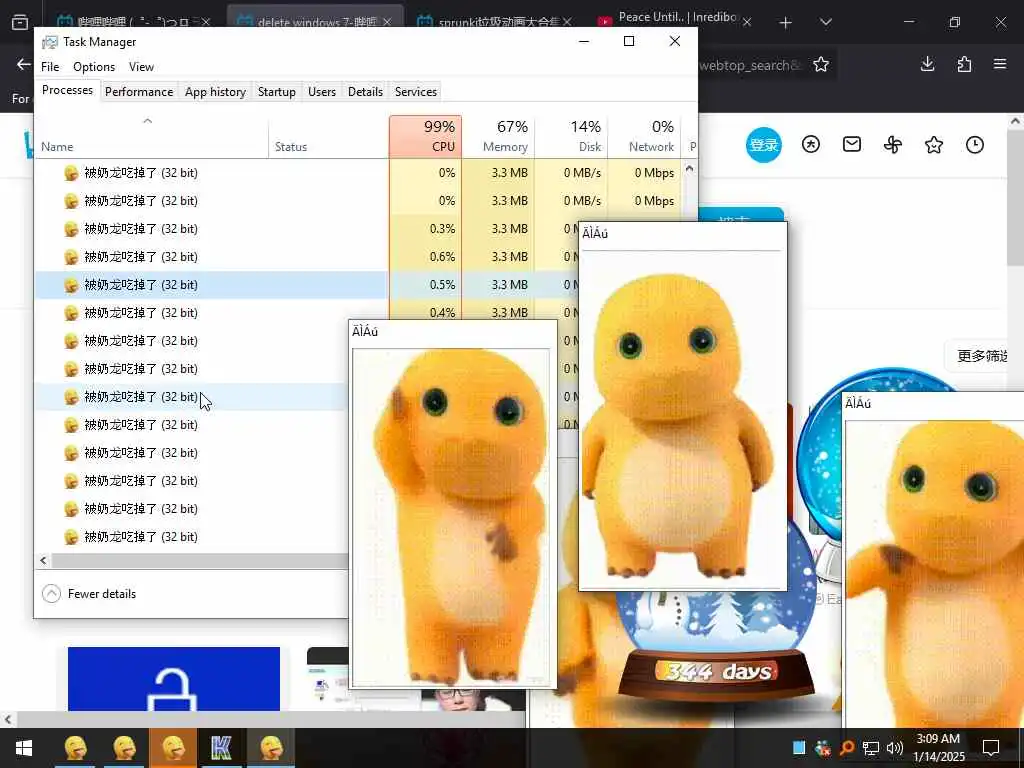Open the volume speaker tray icon

point(895,748)
